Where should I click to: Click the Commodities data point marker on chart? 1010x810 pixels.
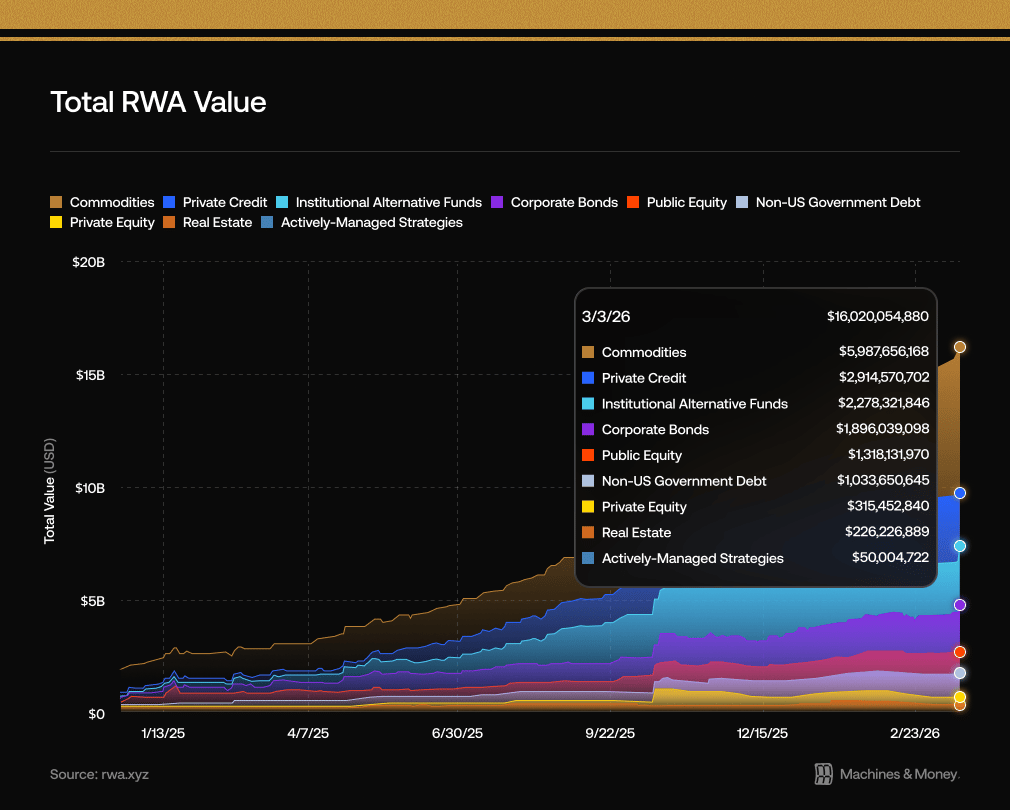click(960, 347)
